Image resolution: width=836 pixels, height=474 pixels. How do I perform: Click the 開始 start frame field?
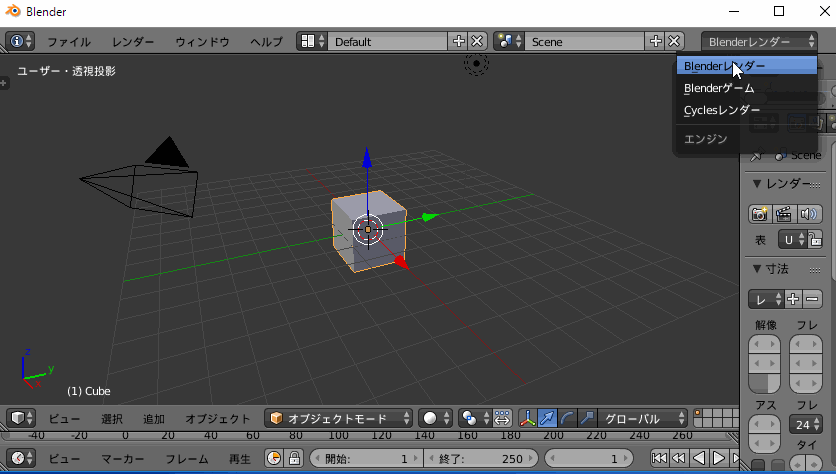[366, 458]
